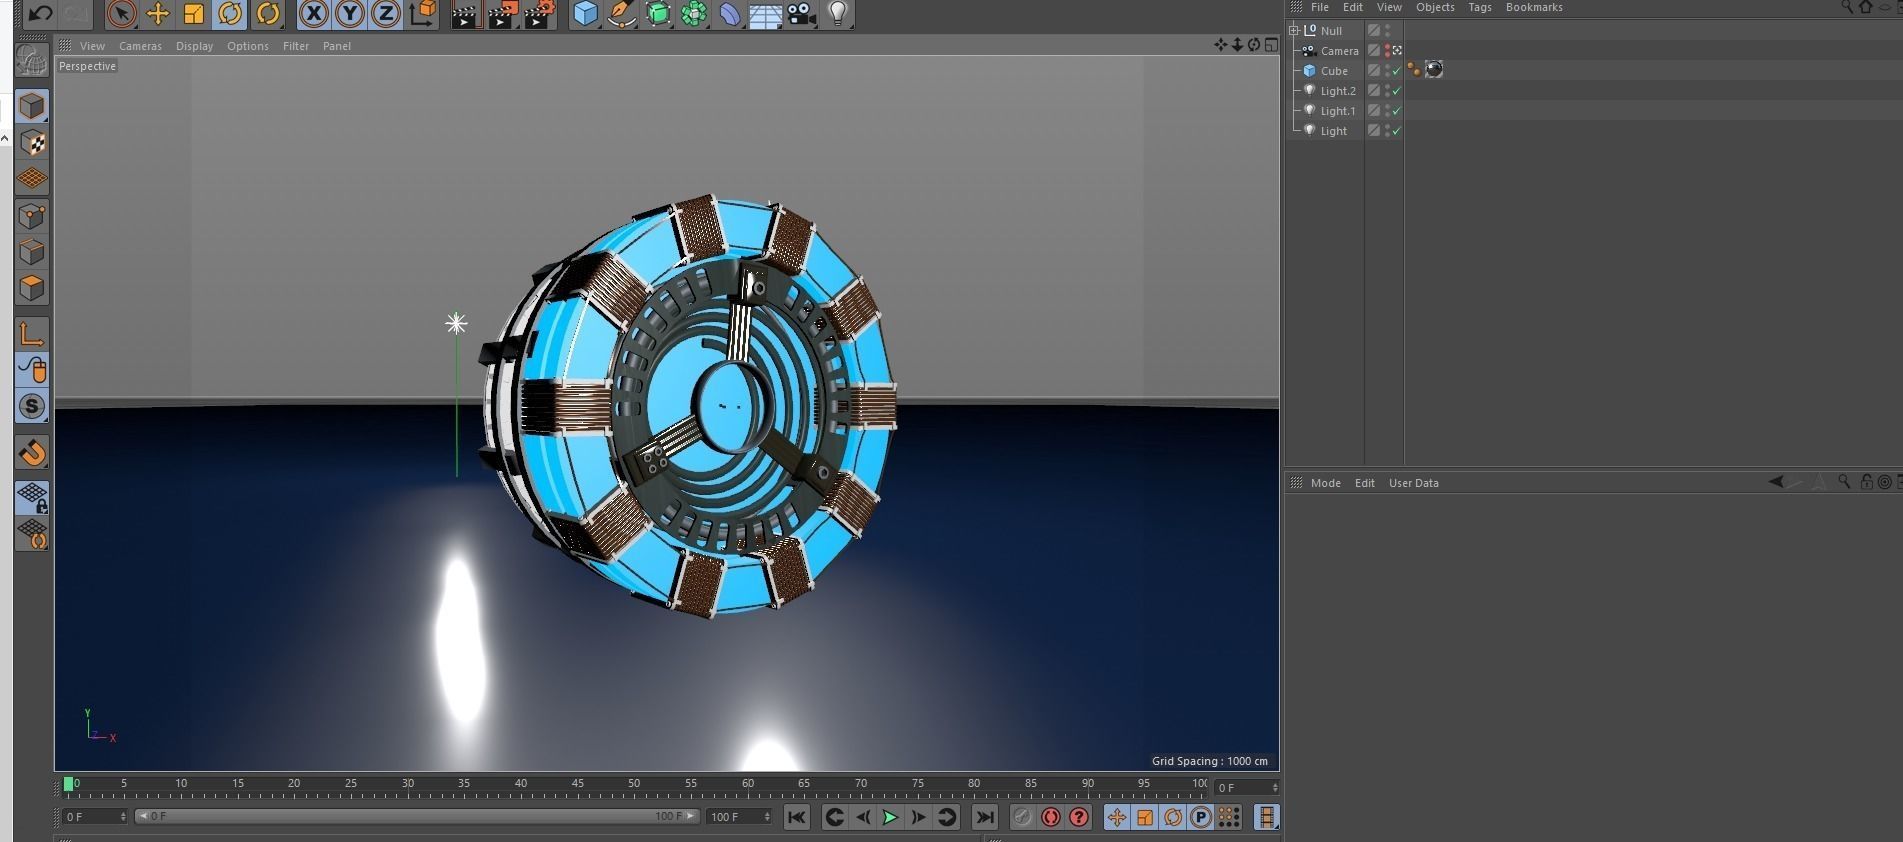The height and width of the screenshot is (842, 1903).
Task: Render to Picture Viewer
Action: pos(502,14)
